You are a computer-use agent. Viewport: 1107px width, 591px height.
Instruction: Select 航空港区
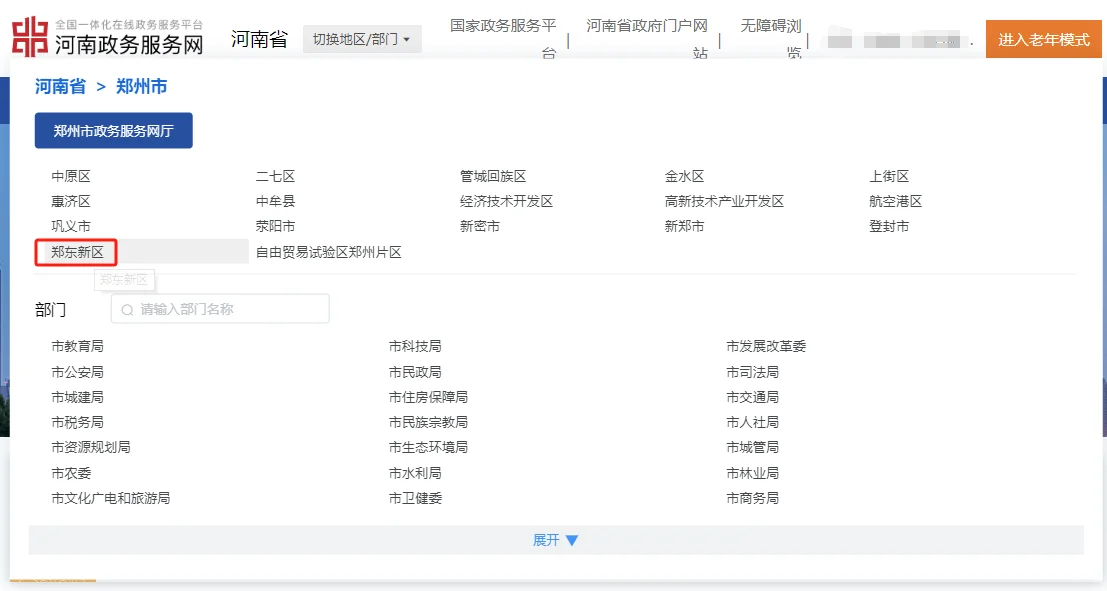coord(896,202)
